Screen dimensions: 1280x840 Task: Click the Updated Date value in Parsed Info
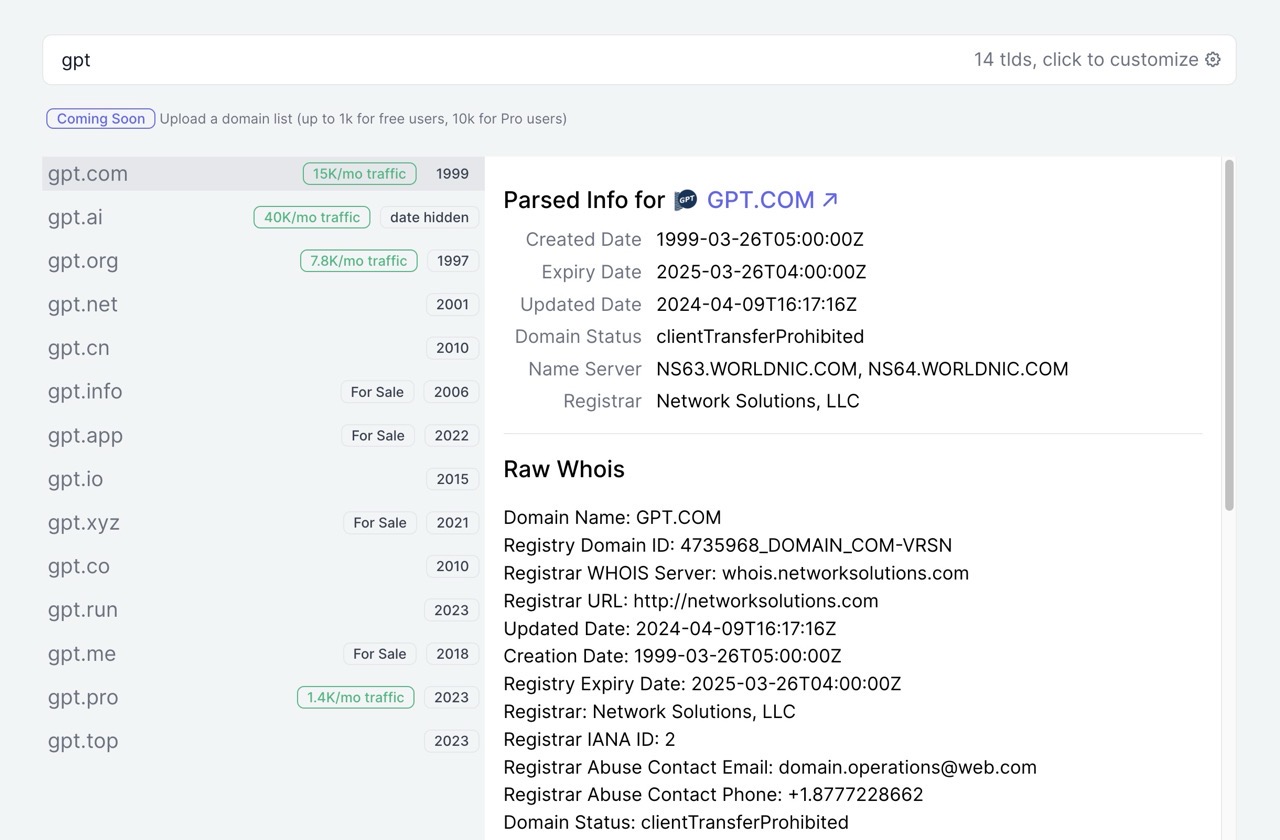coord(757,304)
